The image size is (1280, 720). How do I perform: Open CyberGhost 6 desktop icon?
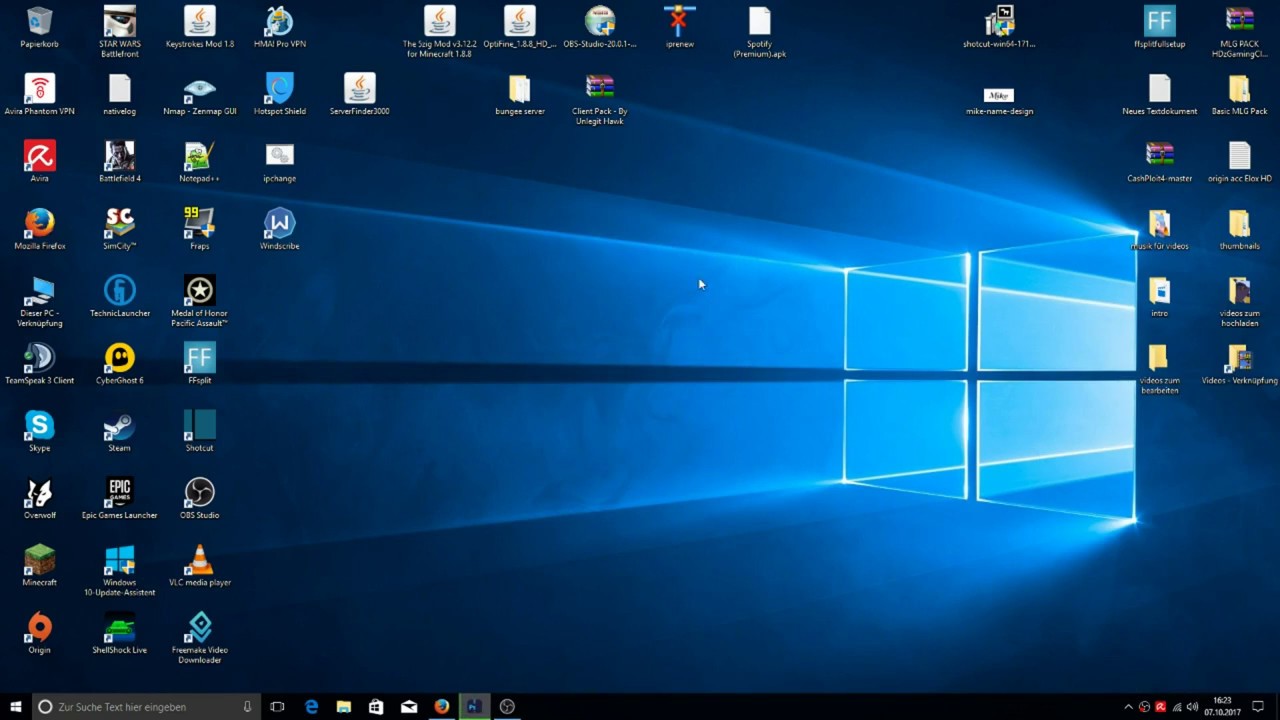click(120, 358)
